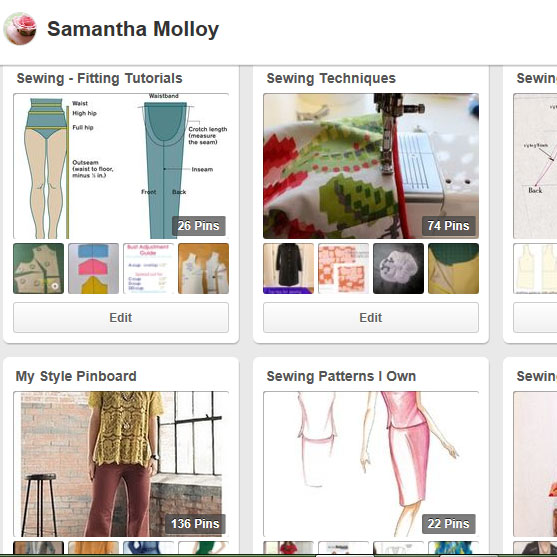Select the orange floral fabric thumbnail
The height and width of the screenshot is (557, 557).
coord(344,269)
